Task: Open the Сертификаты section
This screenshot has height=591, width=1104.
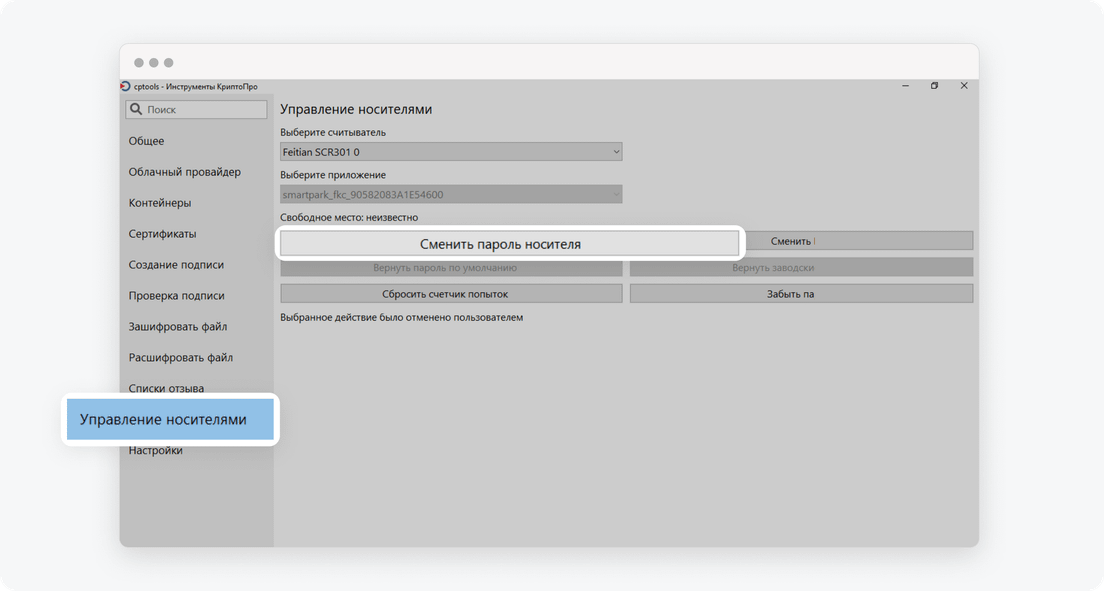Action: click(x=163, y=234)
